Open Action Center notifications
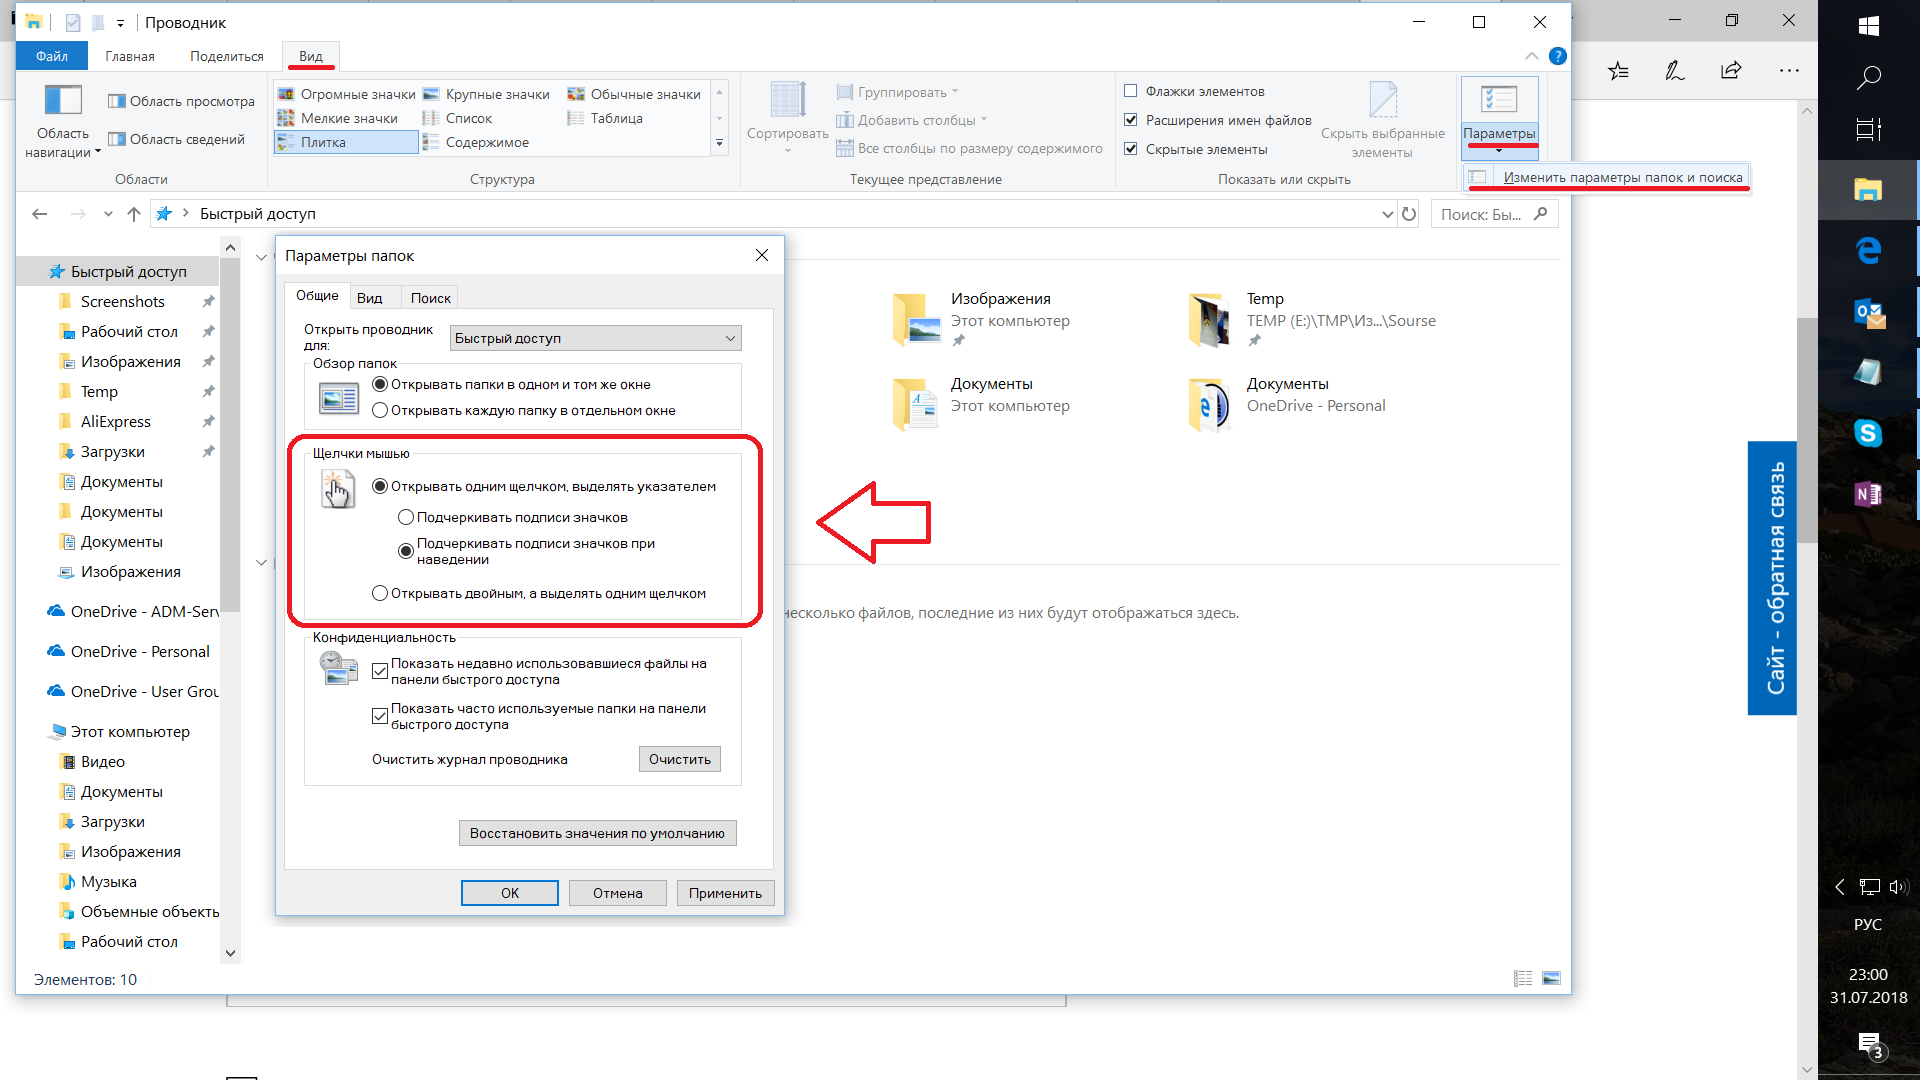This screenshot has width=1920, height=1080. pos(1868,1046)
